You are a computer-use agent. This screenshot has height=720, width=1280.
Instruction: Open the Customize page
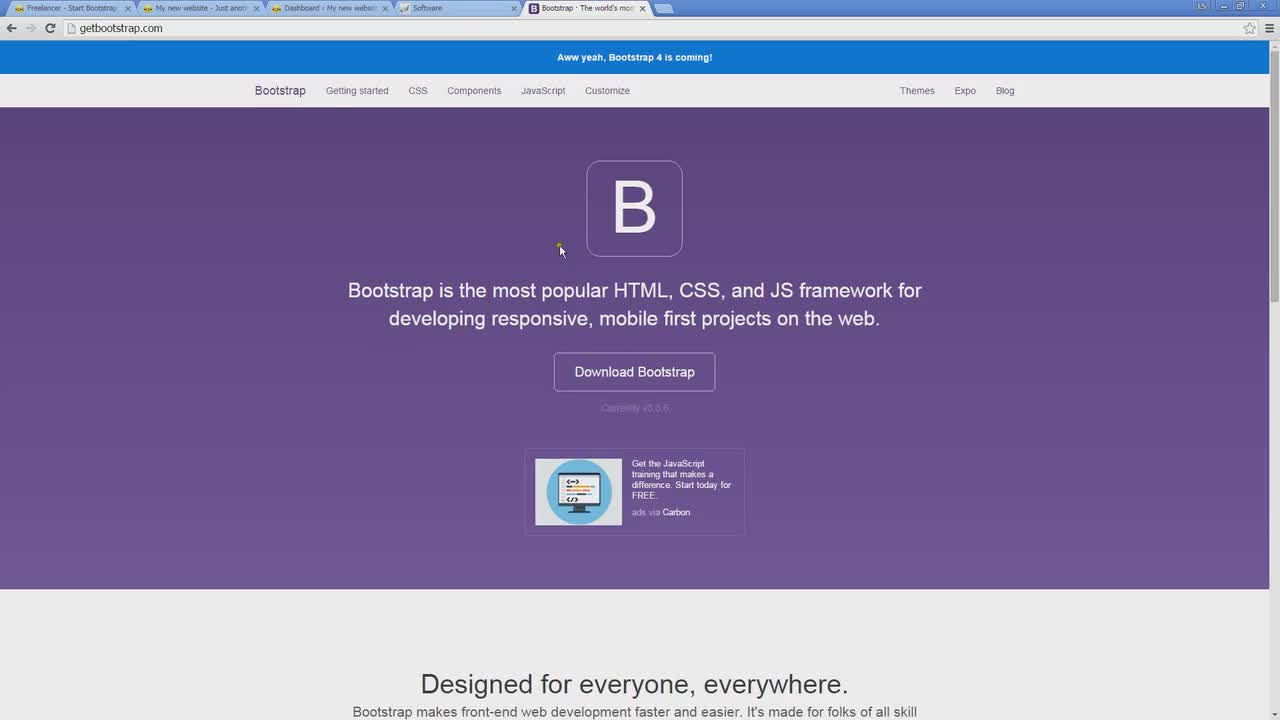tap(607, 91)
